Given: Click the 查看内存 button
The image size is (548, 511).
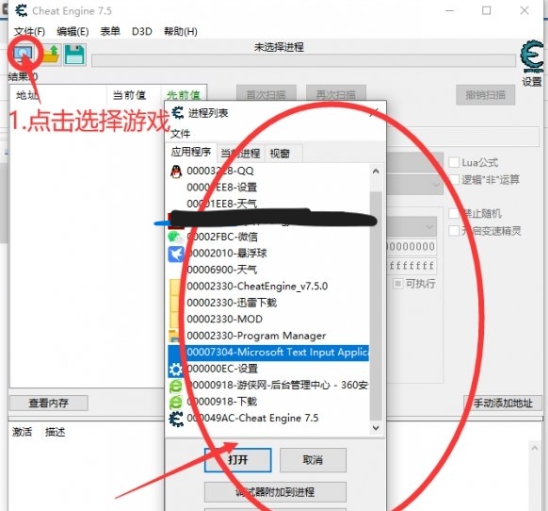Looking at the screenshot, I should [x=49, y=403].
